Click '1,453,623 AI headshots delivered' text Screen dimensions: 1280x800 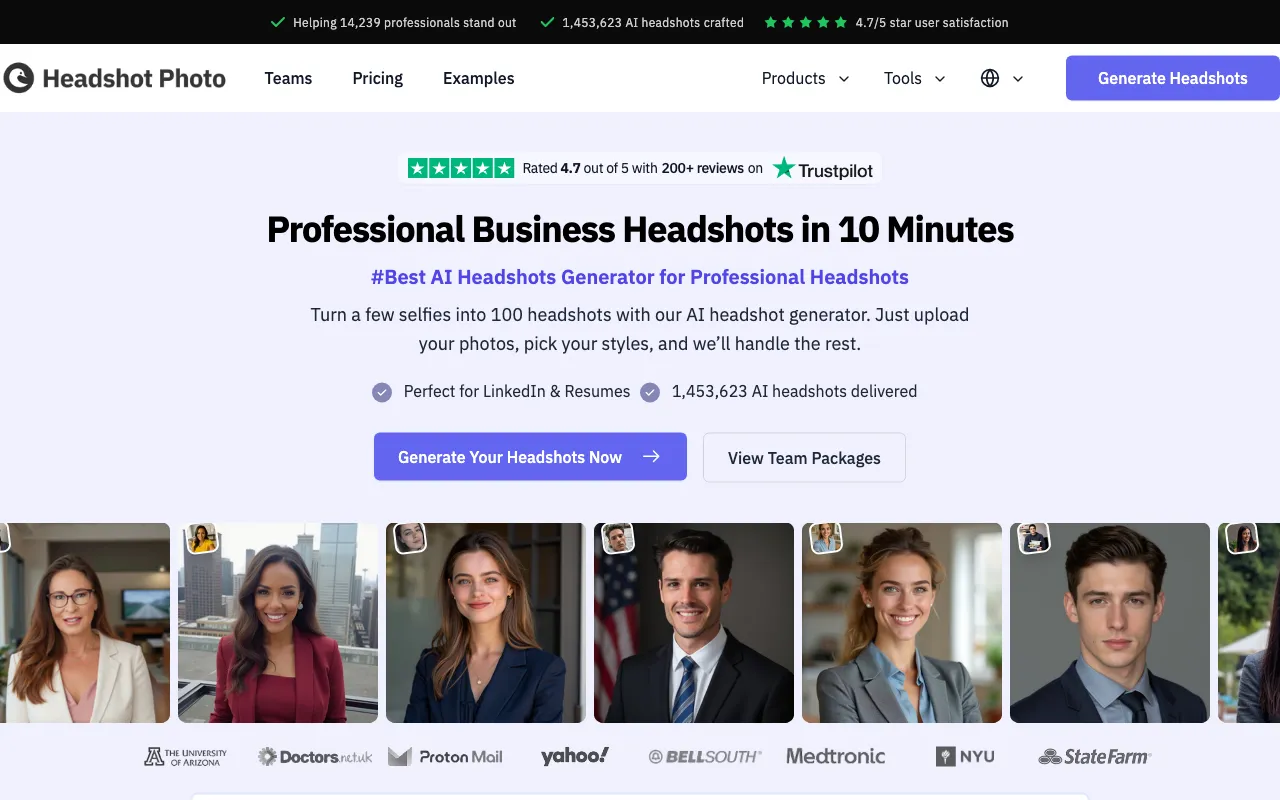click(794, 392)
